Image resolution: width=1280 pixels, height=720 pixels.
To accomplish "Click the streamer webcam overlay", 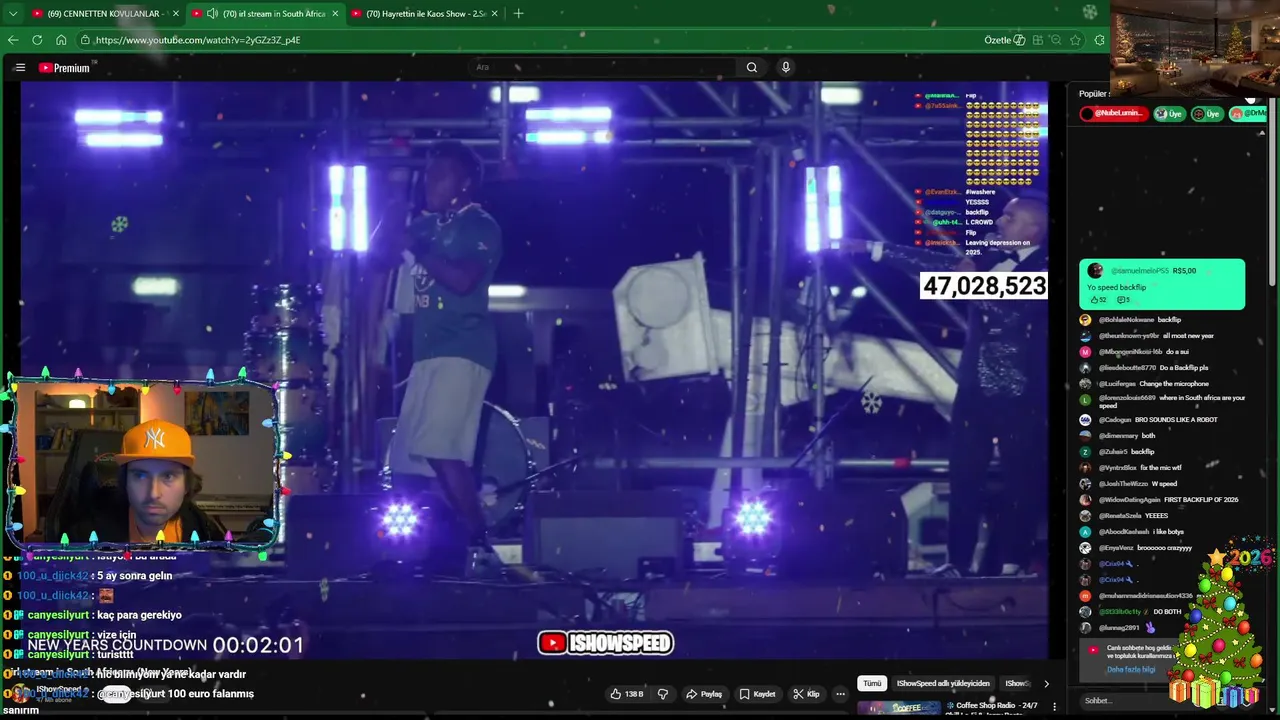I will point(143,463).
